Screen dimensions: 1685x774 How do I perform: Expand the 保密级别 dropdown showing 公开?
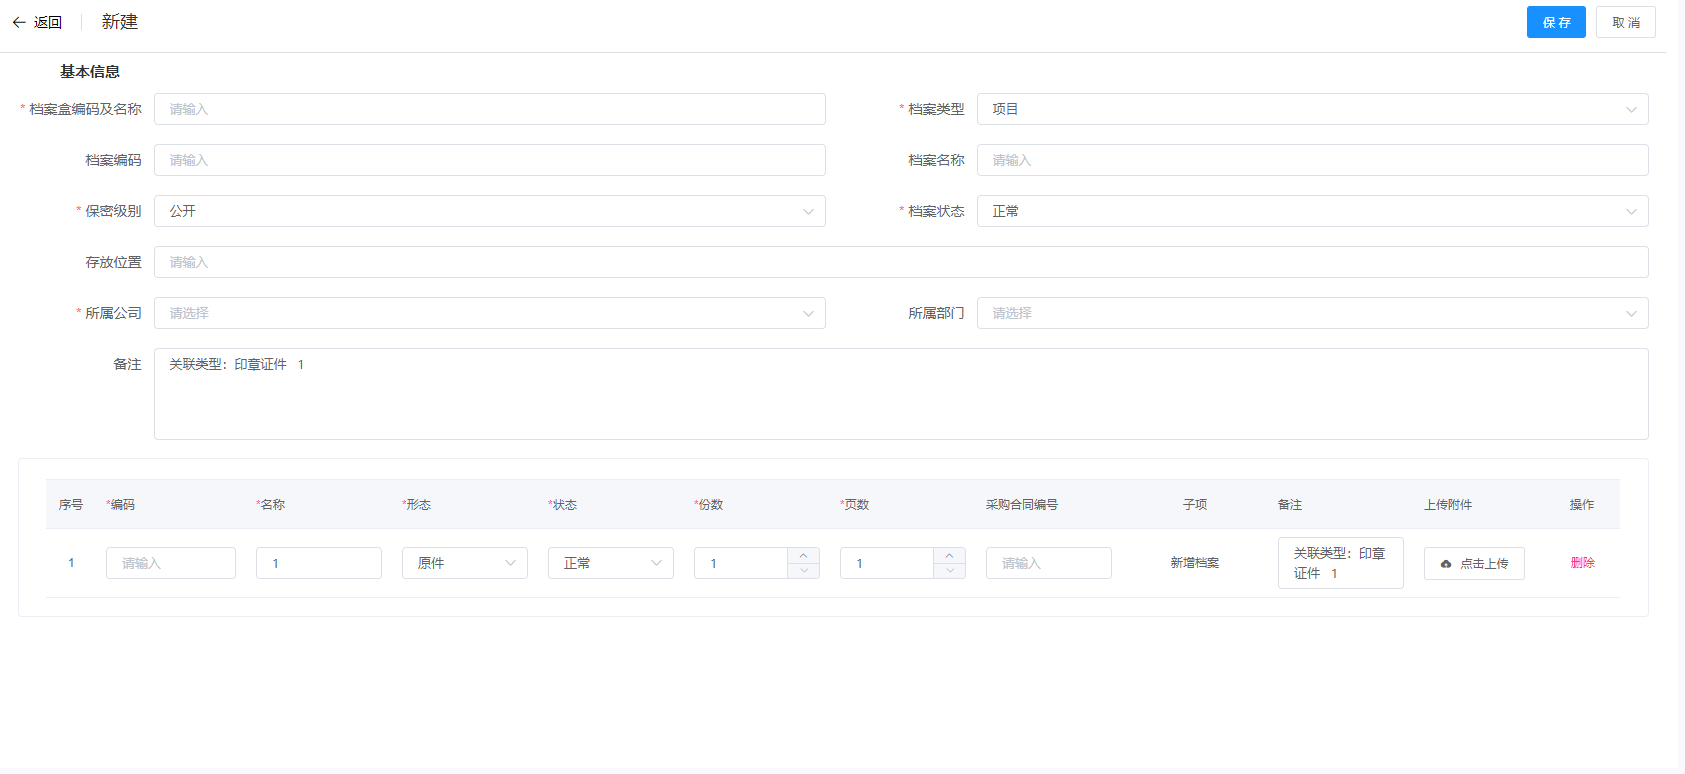[x=489, y=211]
